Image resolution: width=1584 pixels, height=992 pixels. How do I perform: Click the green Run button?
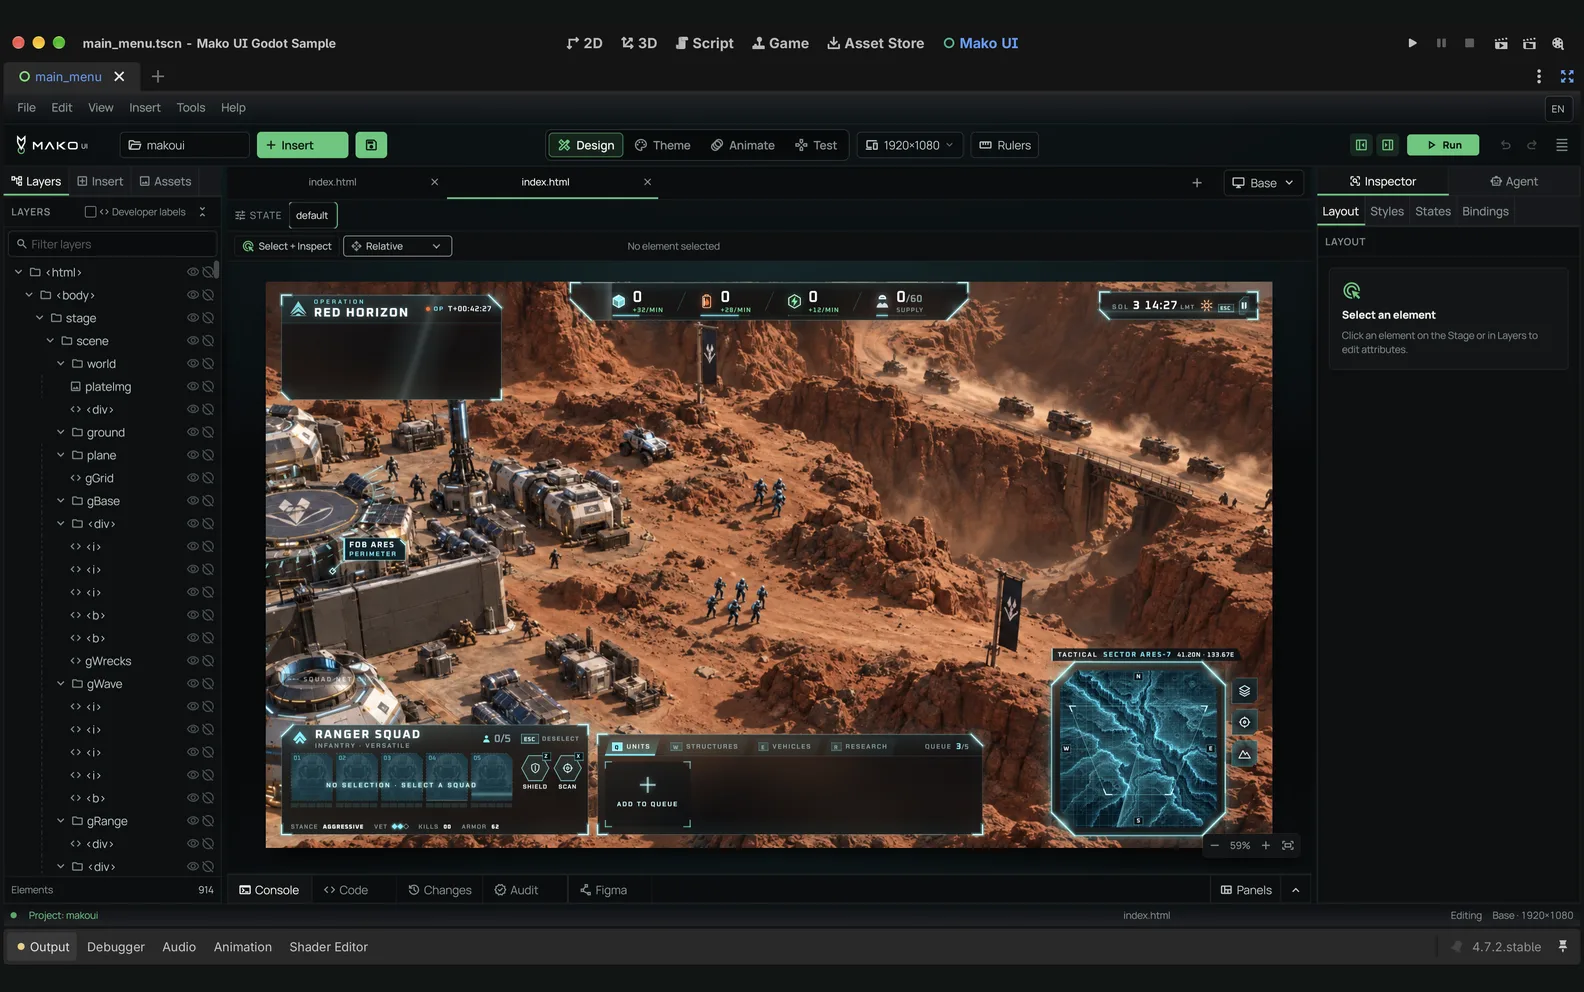point(1443,145)
